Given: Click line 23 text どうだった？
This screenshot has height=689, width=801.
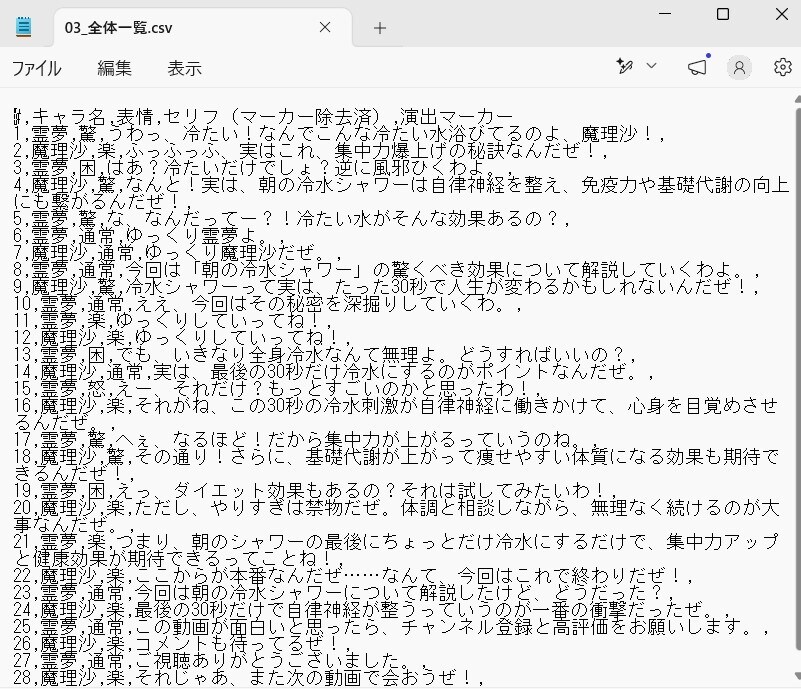Looking at the screenshot, I should click(x=608, y=592).
